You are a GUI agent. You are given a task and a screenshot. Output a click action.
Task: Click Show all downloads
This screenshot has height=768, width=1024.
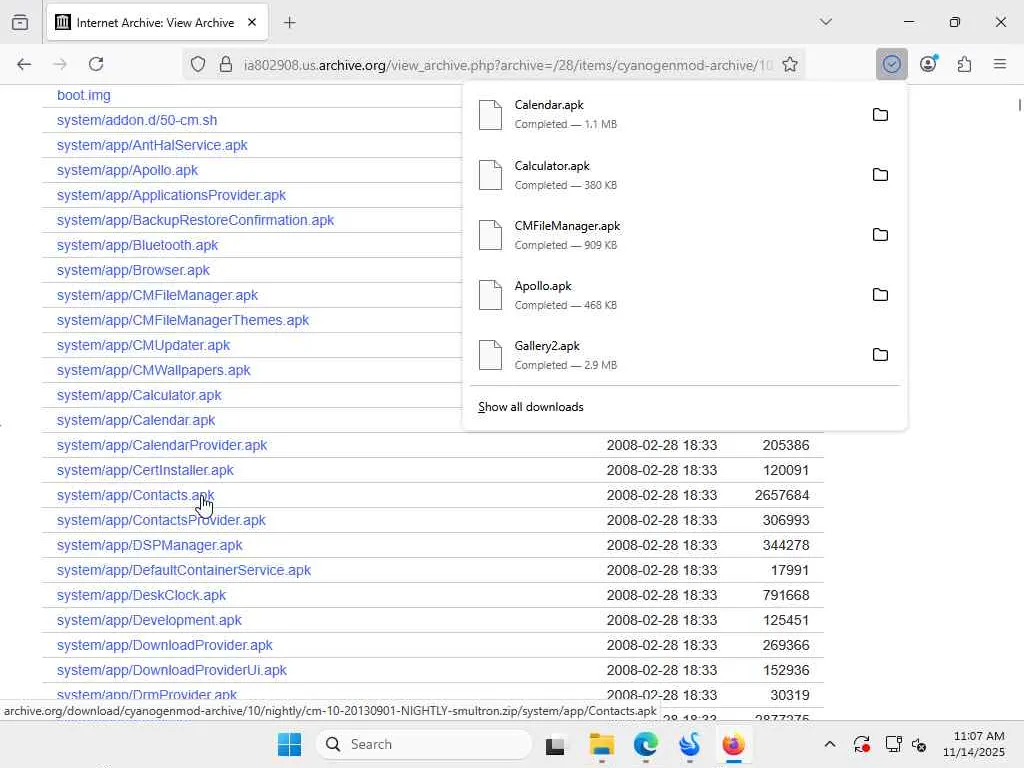530,407
